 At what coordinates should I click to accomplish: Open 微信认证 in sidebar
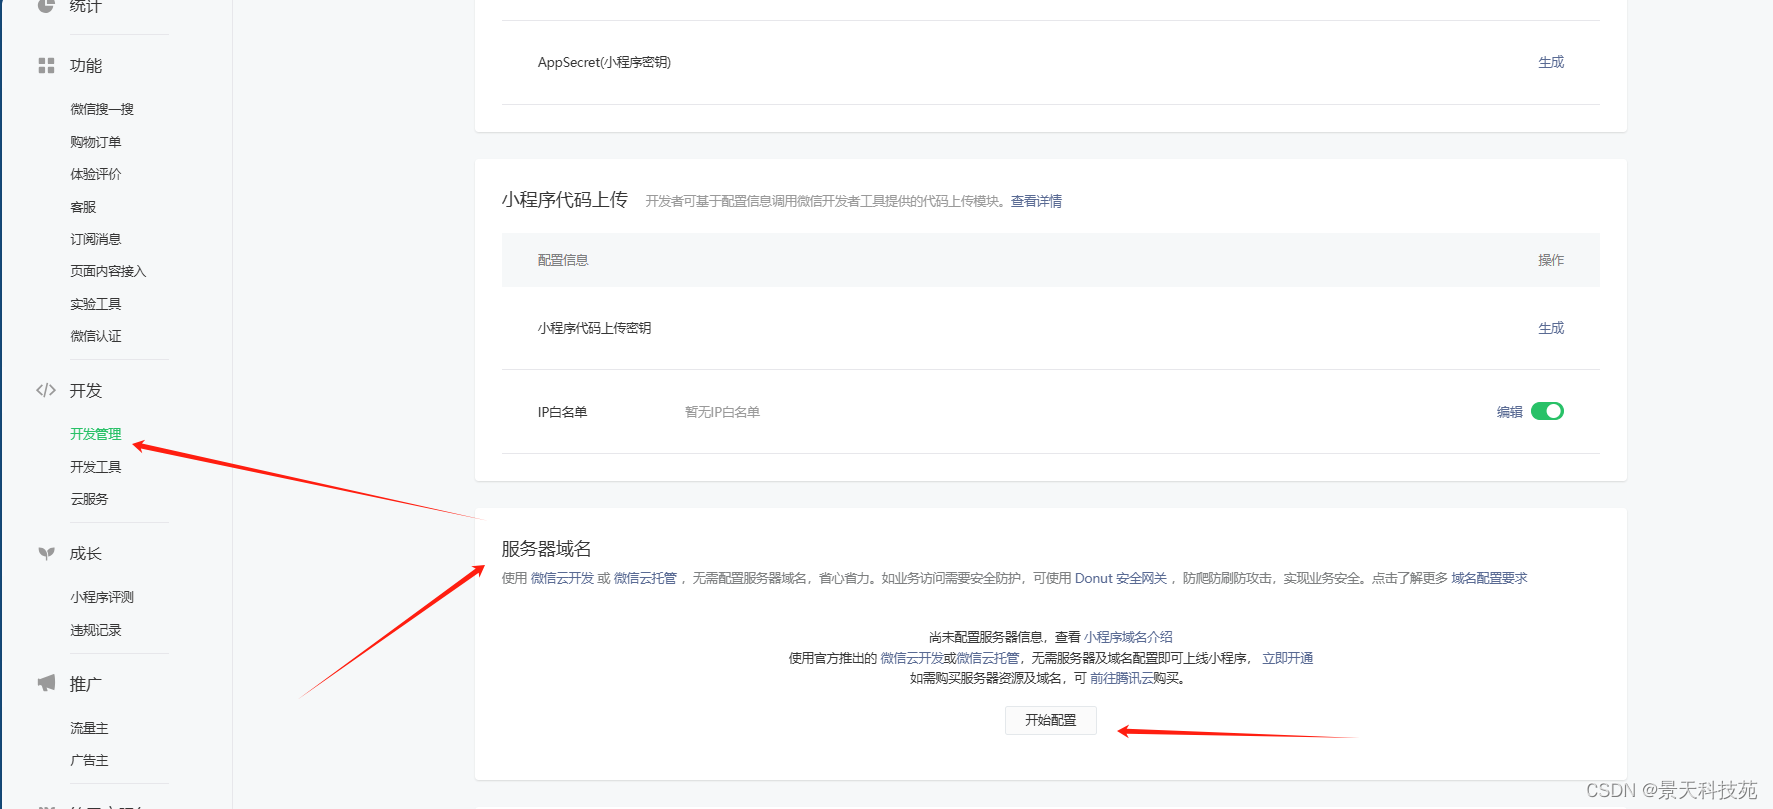click(x=96, y=336)
